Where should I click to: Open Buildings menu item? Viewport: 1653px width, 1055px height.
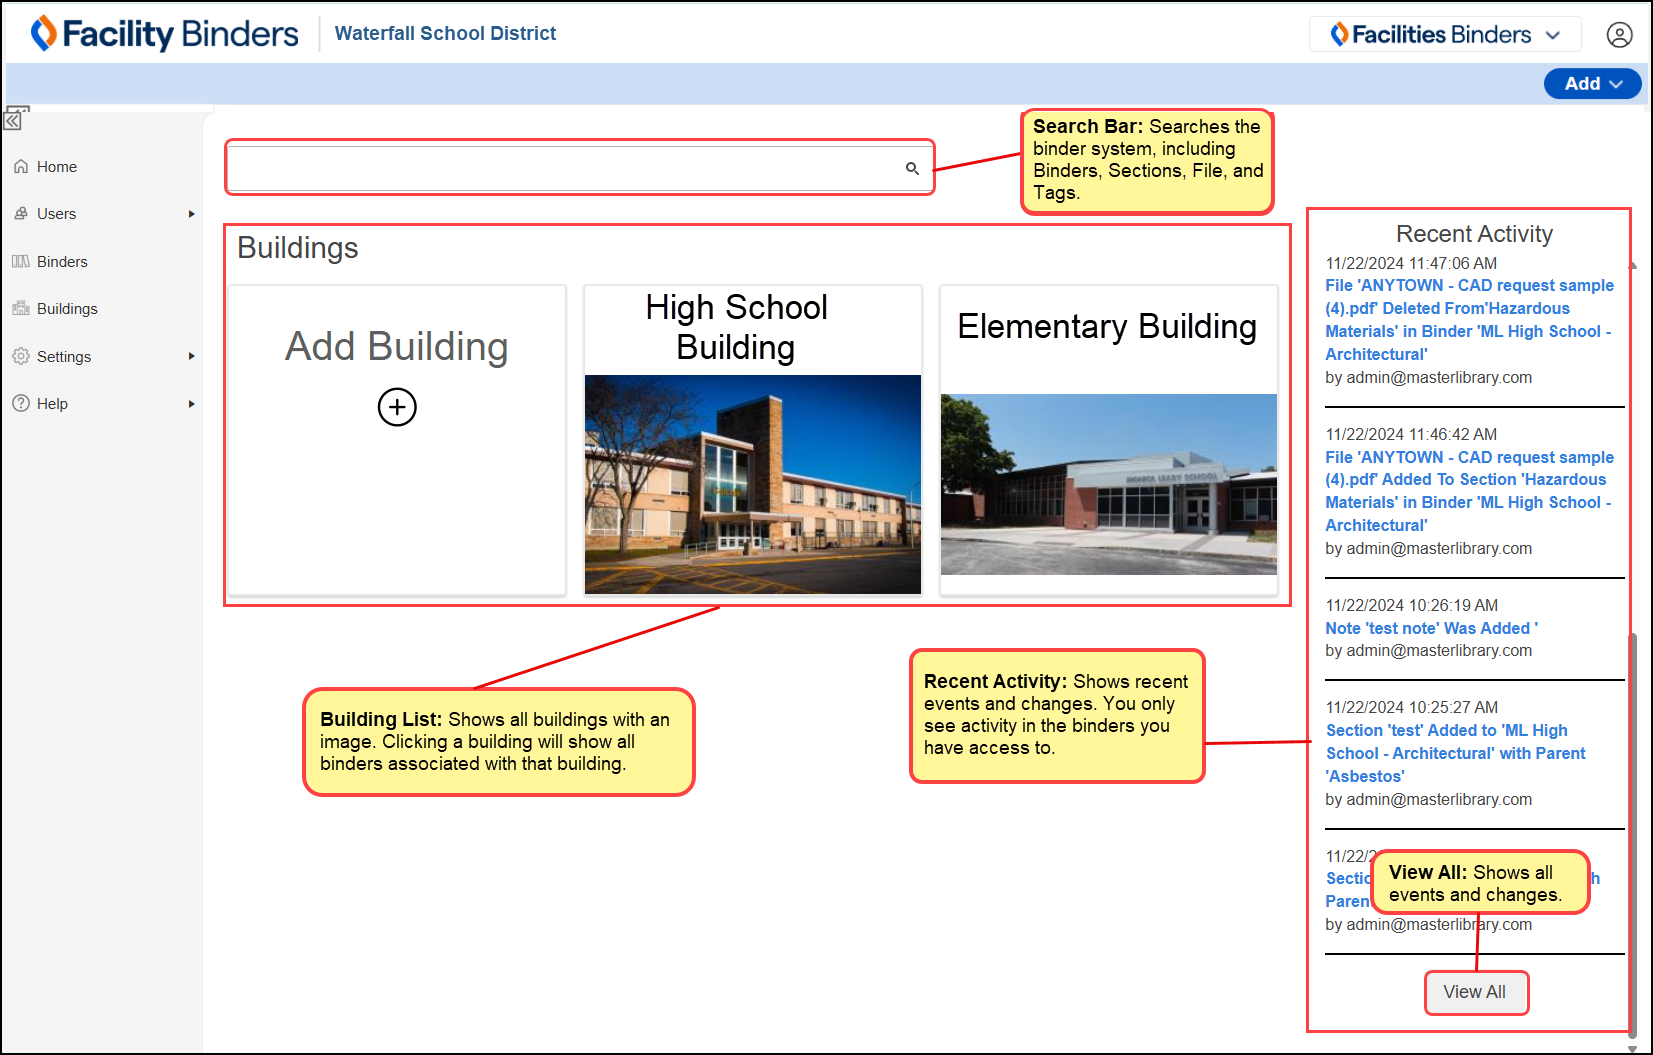(x=67, y=309)
